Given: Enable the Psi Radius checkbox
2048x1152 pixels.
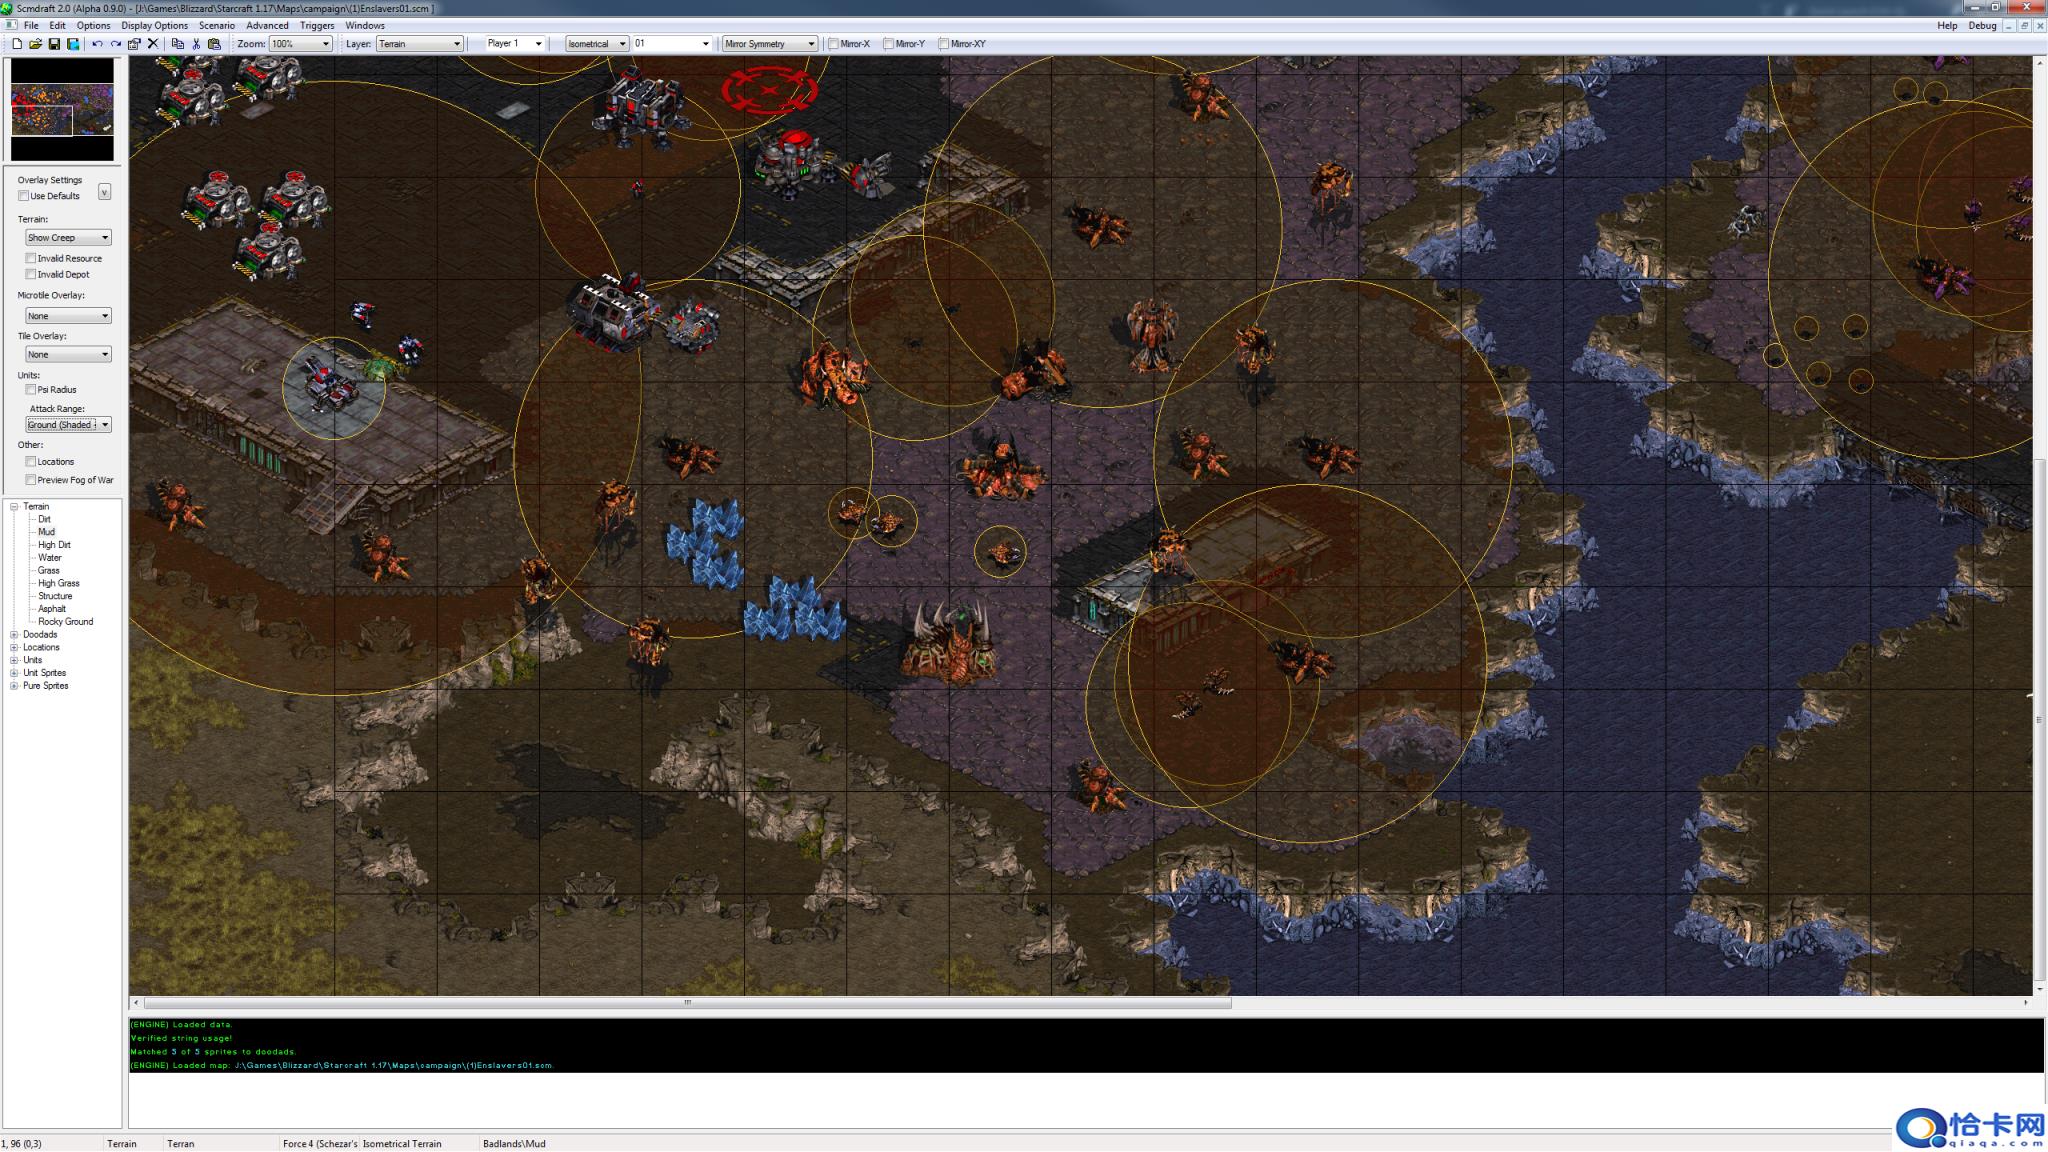Looking at the screenshot, I should tap(31, 390).
